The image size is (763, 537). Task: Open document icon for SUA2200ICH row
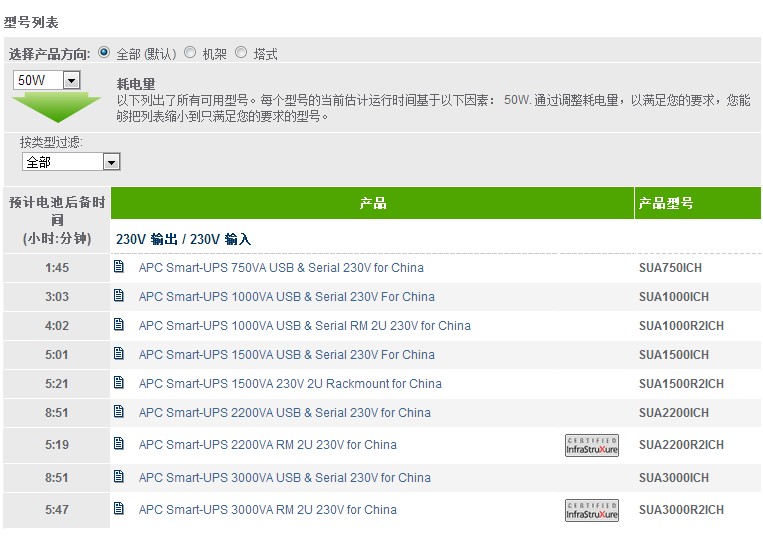(119, 412)
